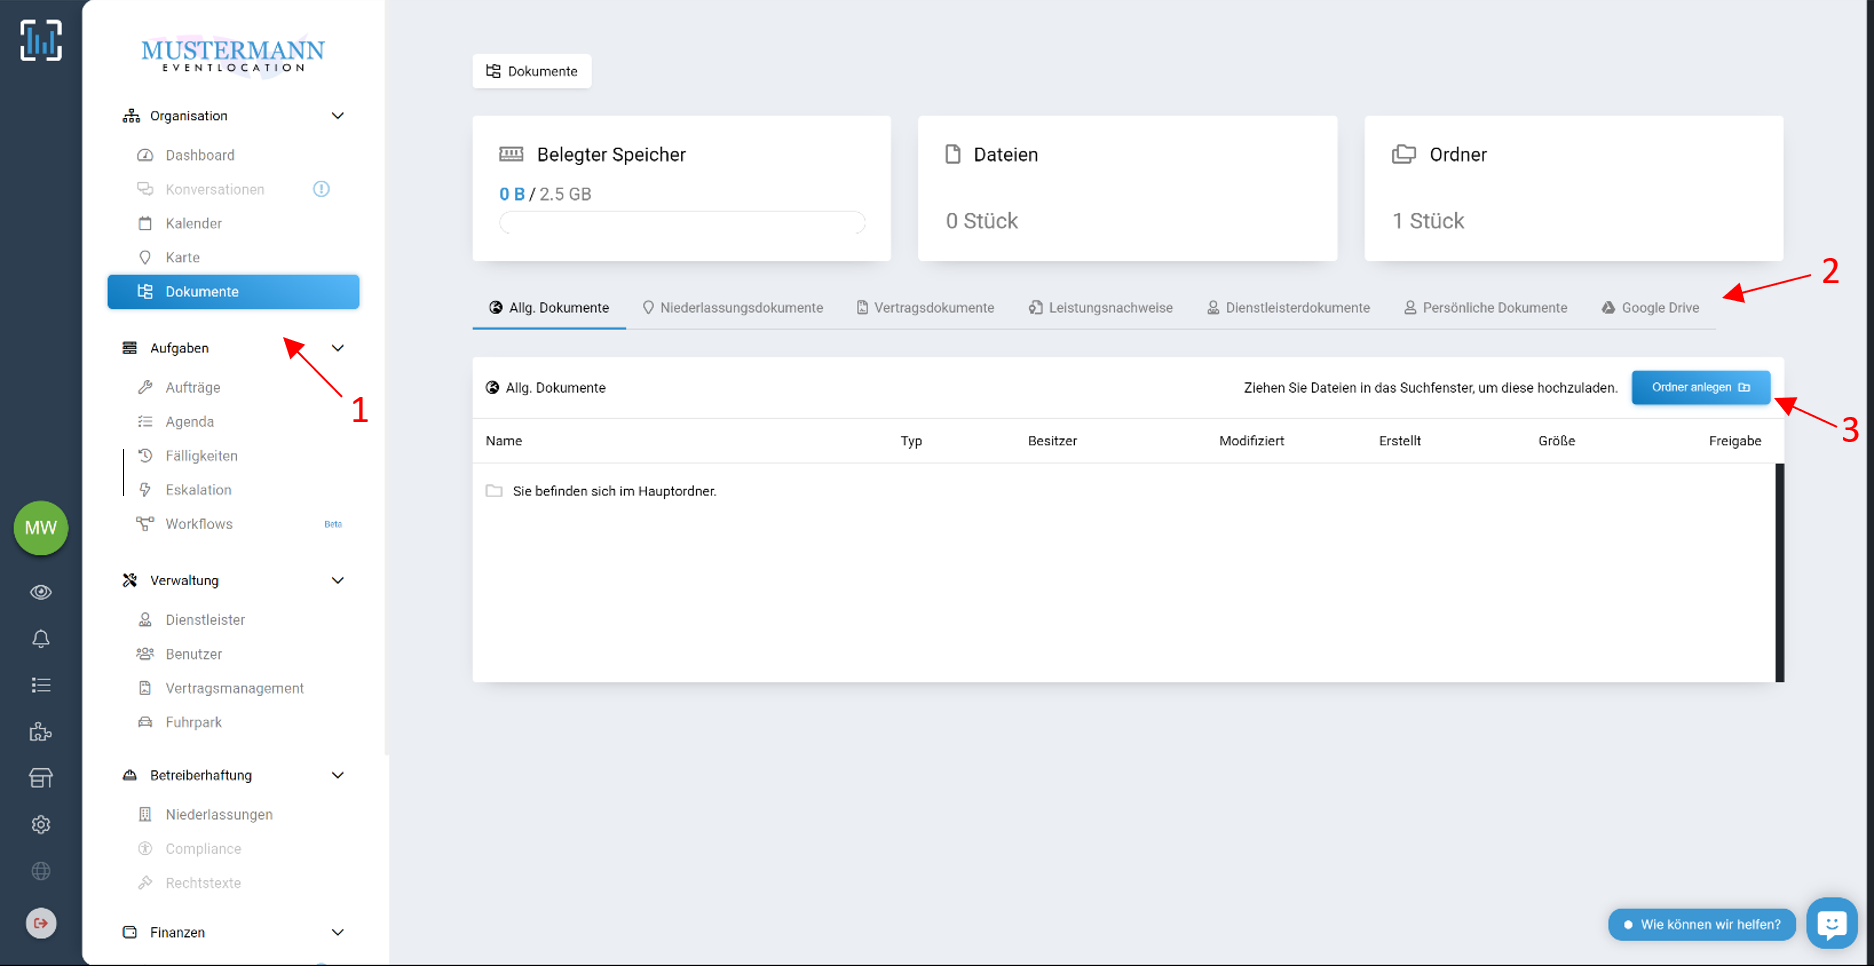
Task: Click the Kalender calendar icon
Action: 145,223
